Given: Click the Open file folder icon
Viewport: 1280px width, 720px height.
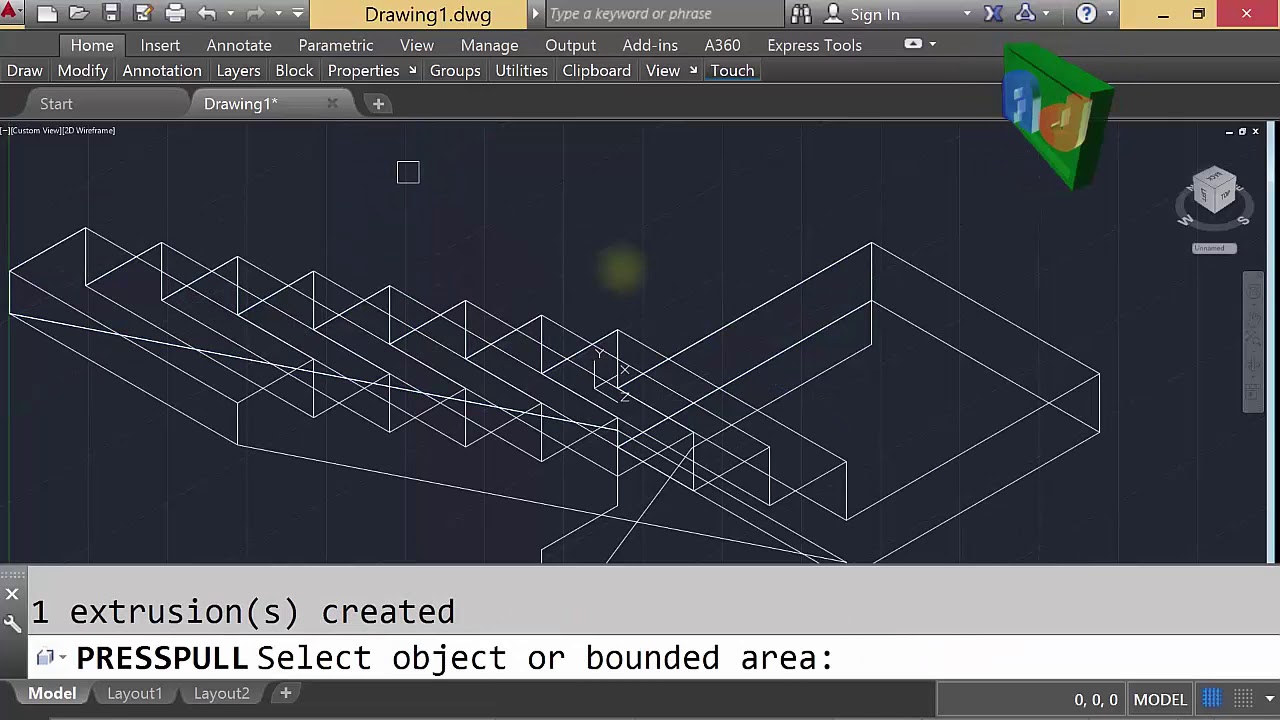Looking at the screenshot, I should tap(79, 14).
